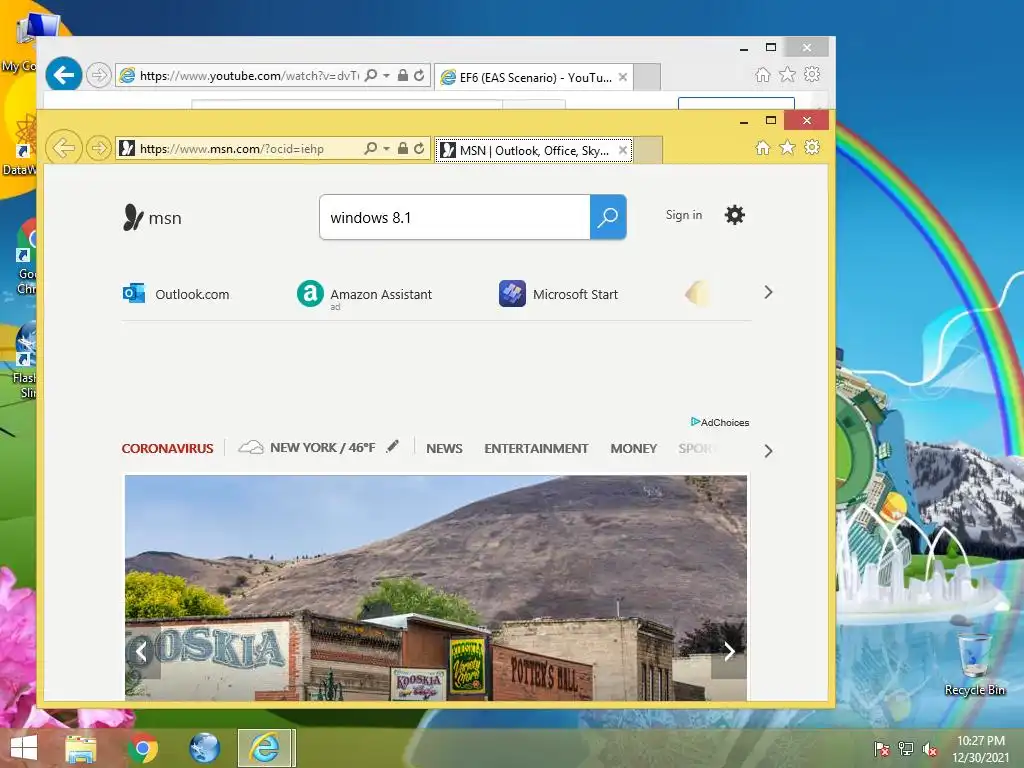Click Sign in link
1024x768 pixels.
[x=684, y=215]
